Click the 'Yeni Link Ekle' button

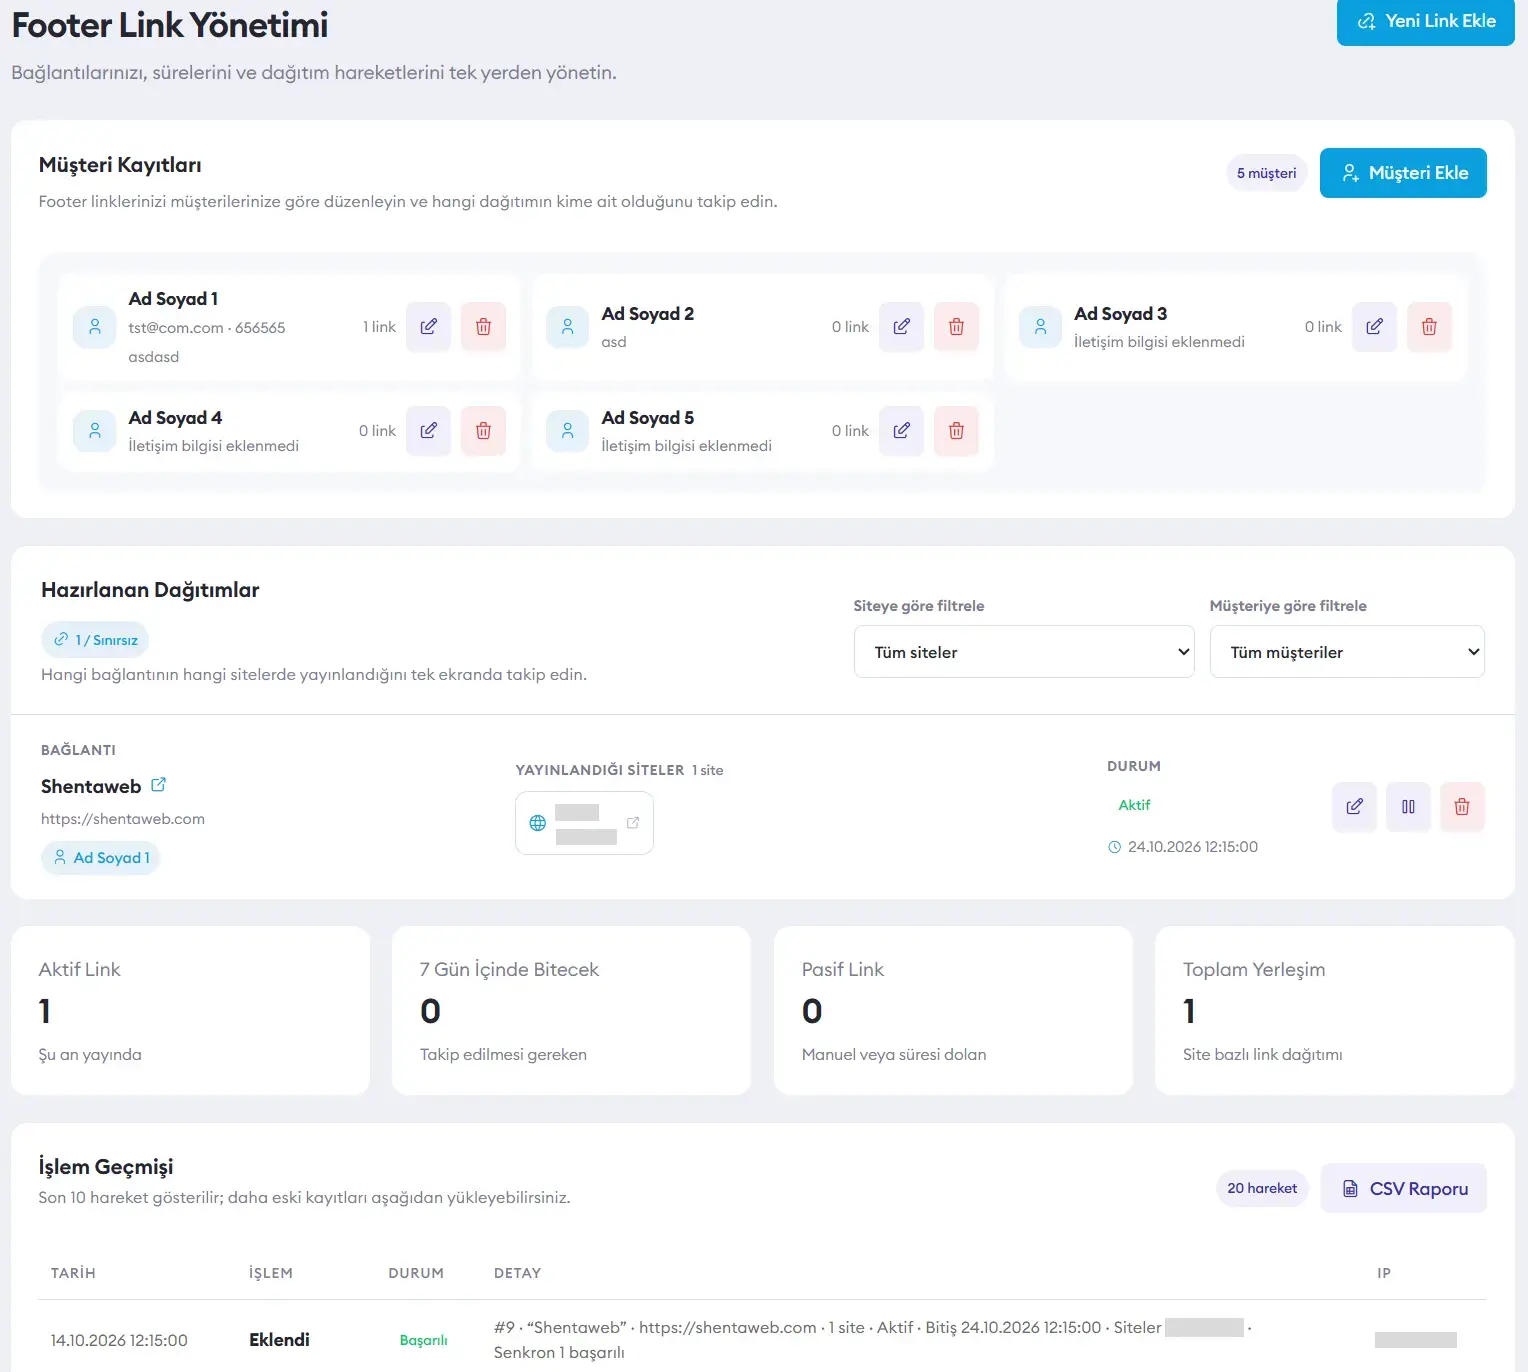coord(1425,21)
